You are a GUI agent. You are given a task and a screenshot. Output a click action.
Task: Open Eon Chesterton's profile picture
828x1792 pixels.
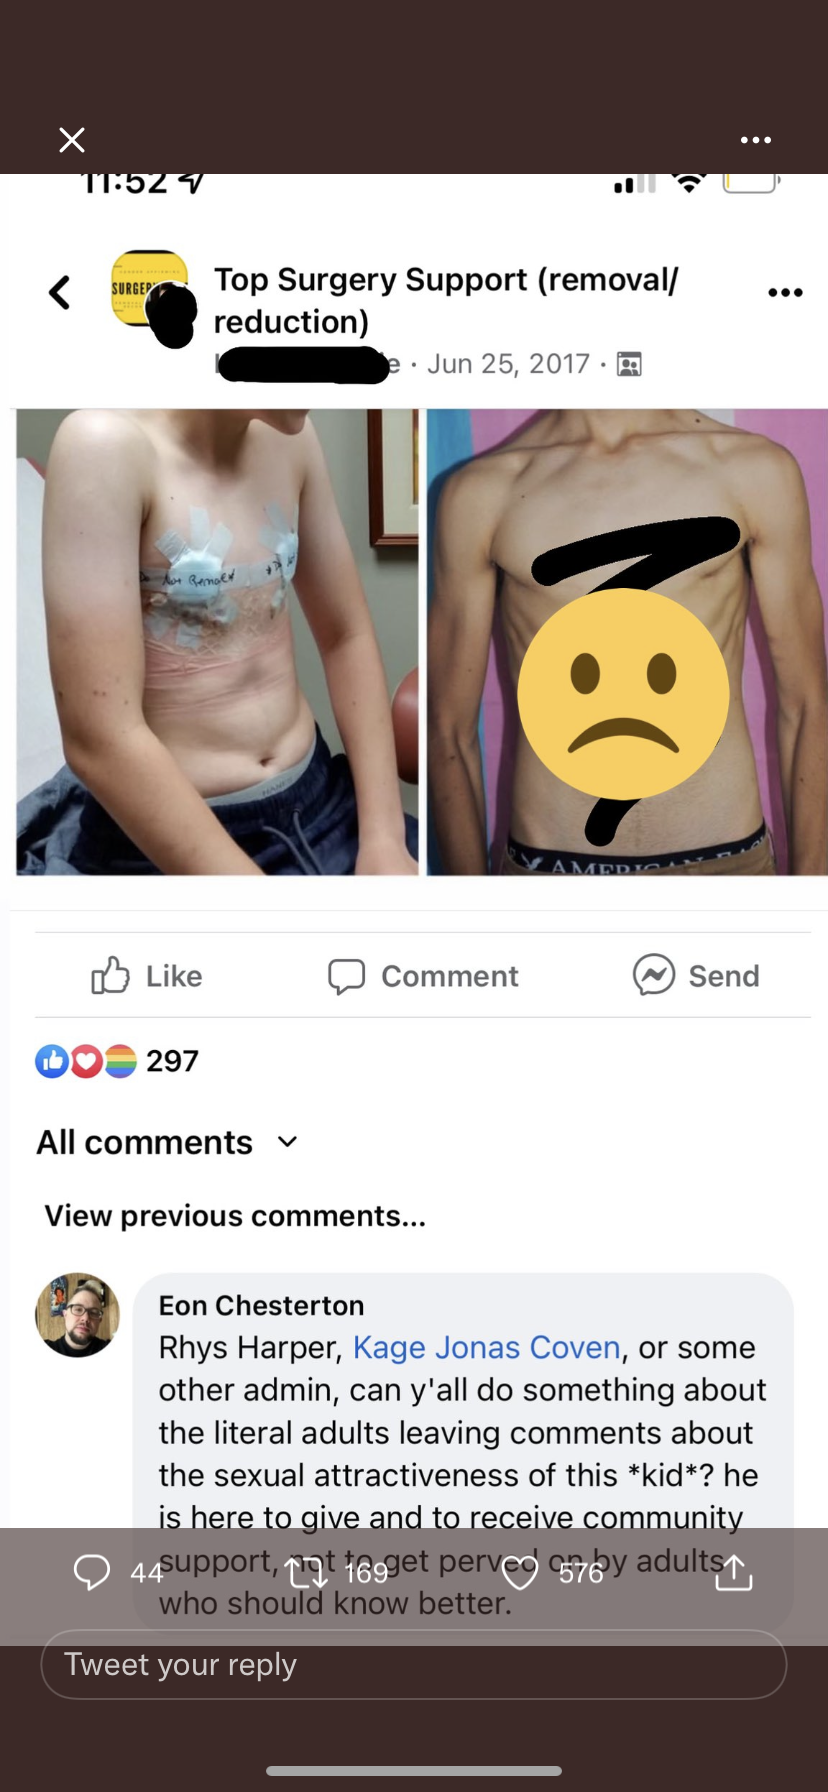click(77, 1315)
